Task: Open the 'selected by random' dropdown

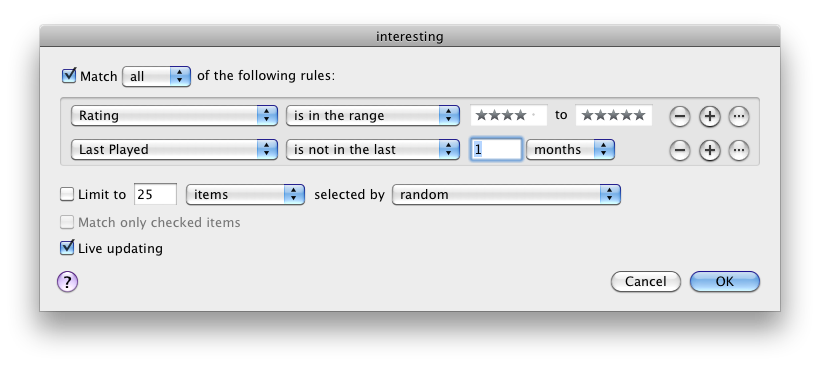Action: pyautogui.click(x=506, y=195)
